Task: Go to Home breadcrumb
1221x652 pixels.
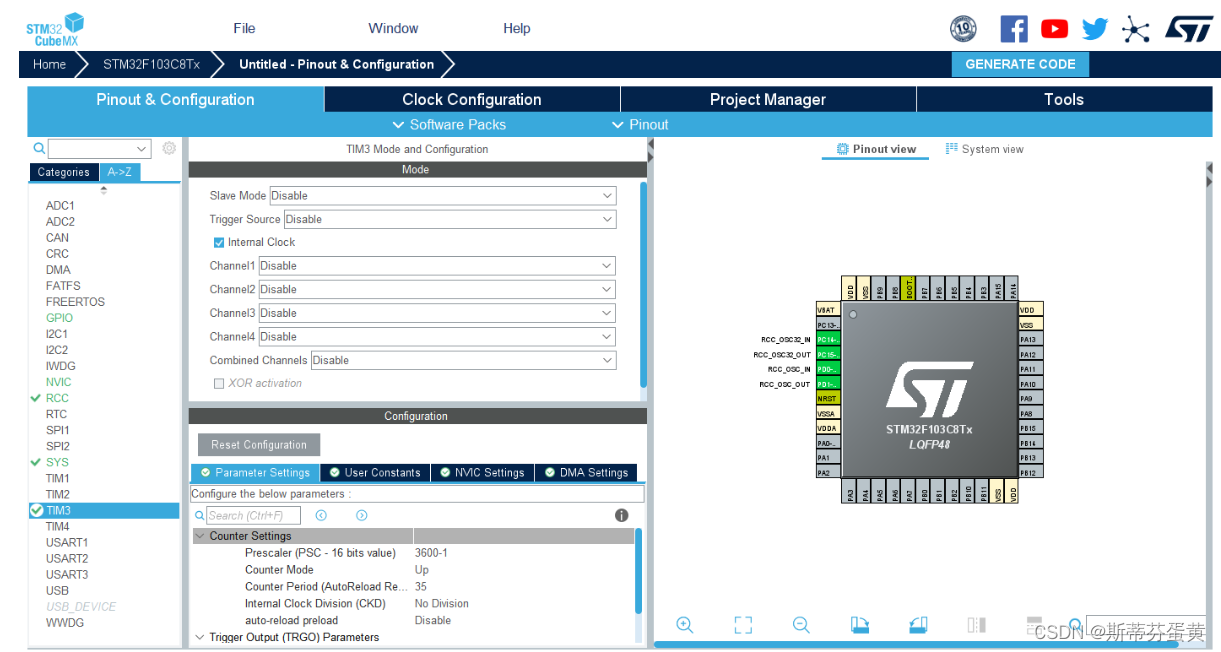Action: (x=49, y=64)
